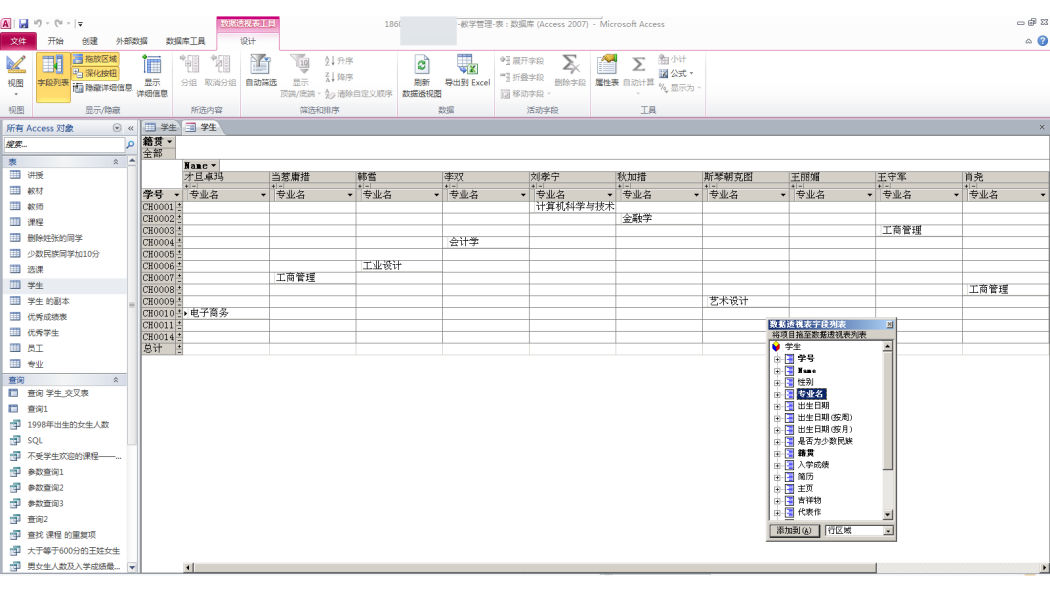
Task: Open 专业名 dropdown under 李双
Action: tap(523, 195)
